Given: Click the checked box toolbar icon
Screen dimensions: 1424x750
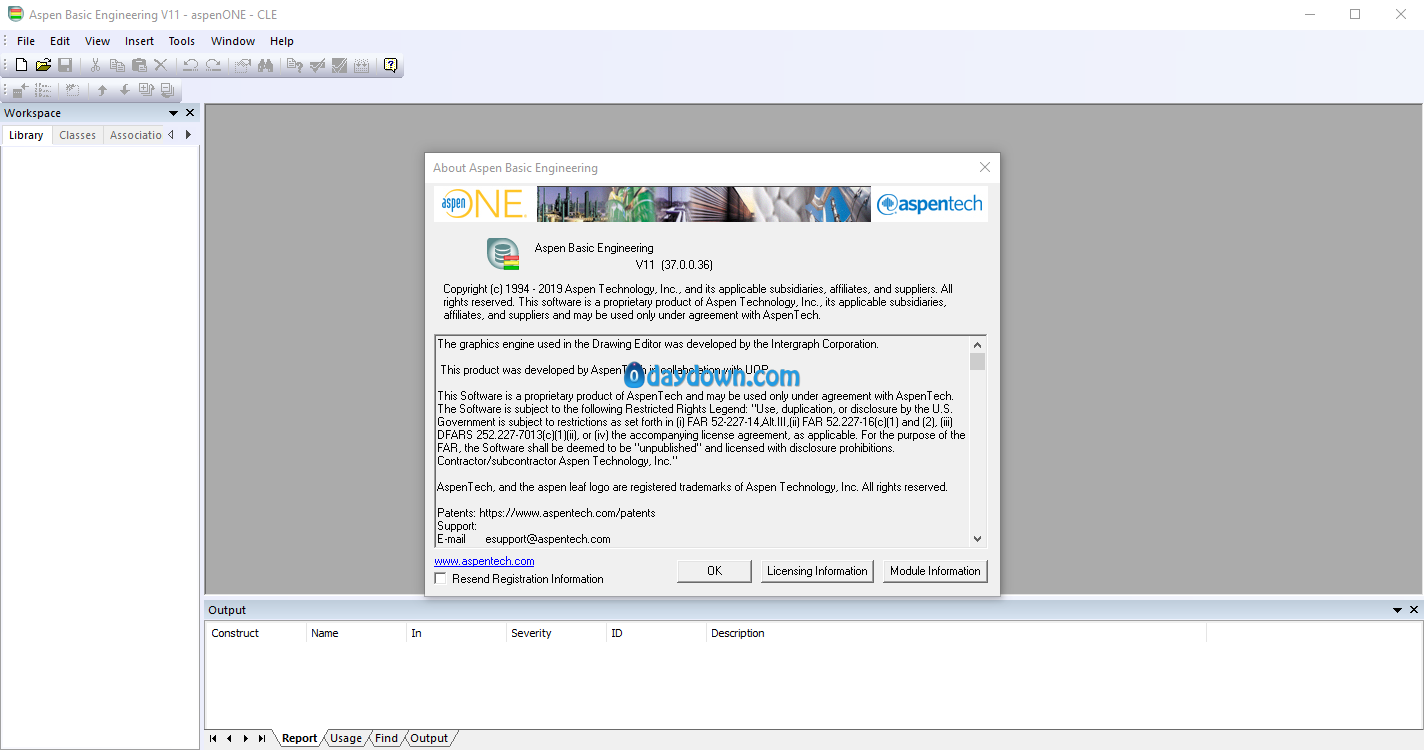Looking at the screenshot, I should pos(339,65).
